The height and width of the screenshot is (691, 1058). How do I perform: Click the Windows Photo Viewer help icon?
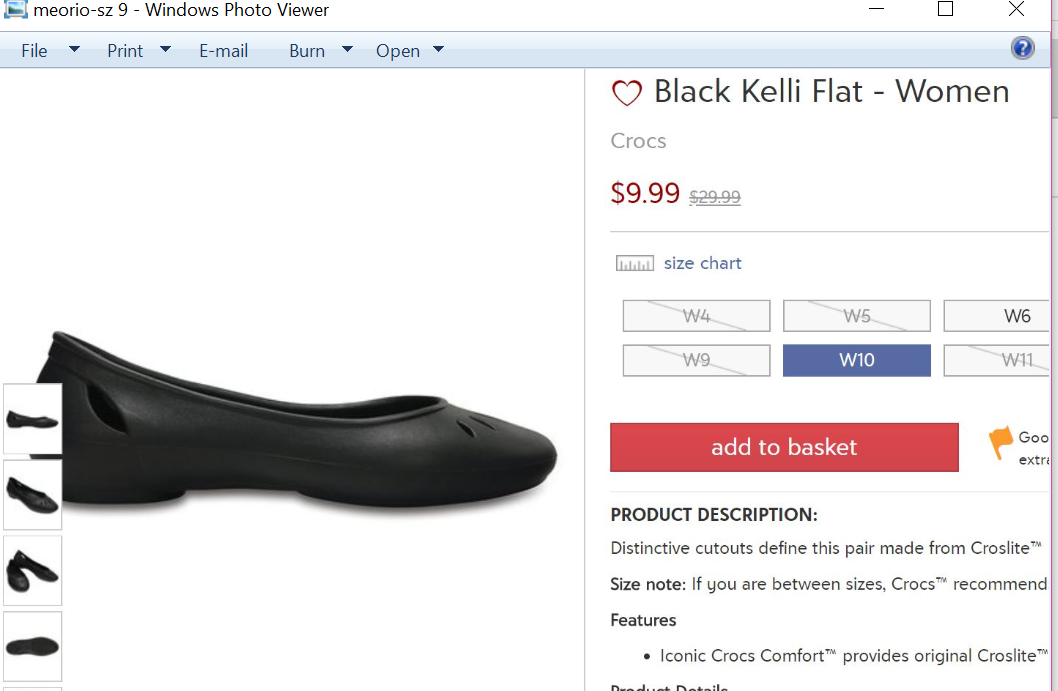1022,48
